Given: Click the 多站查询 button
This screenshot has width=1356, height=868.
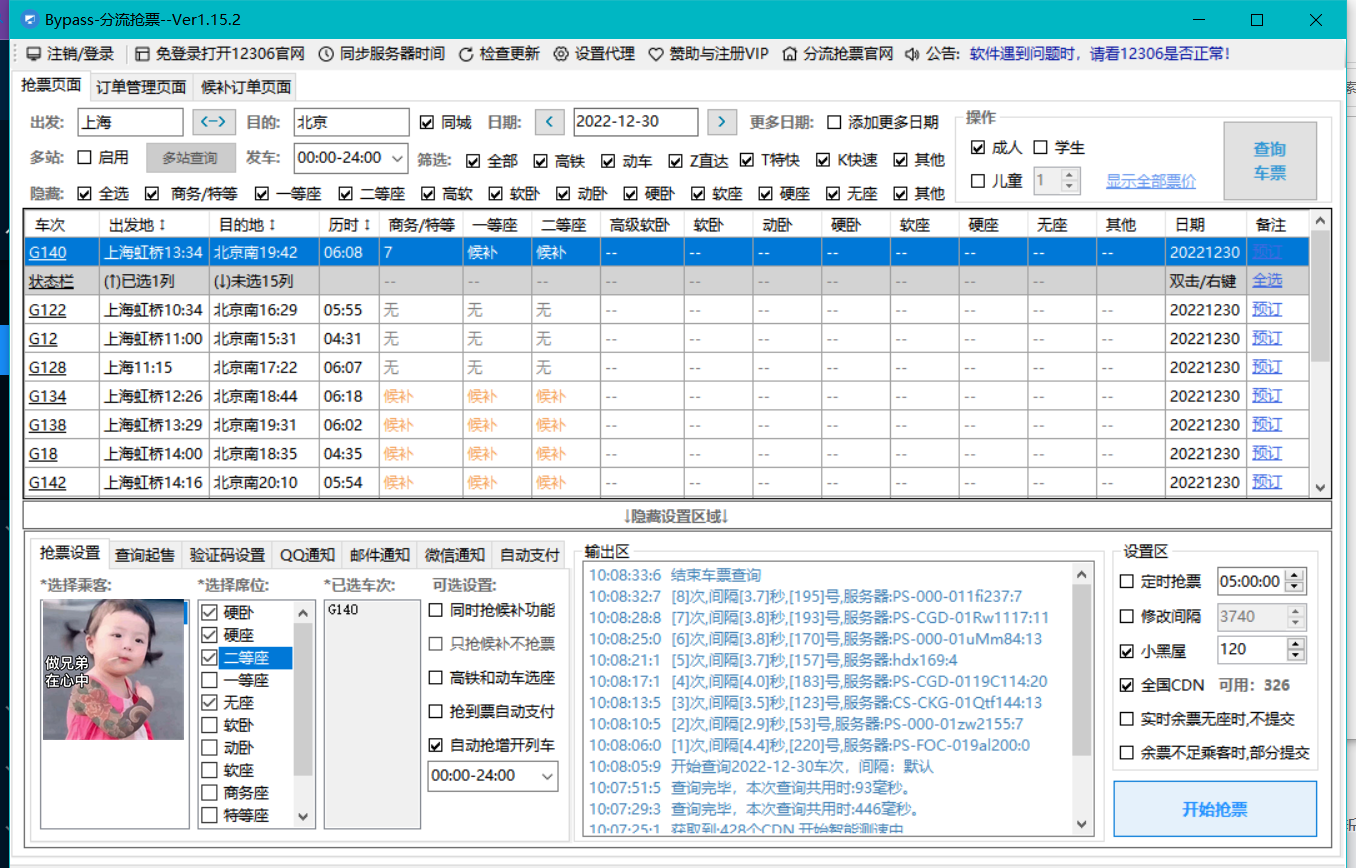Looking at the screenshot, I should [191, 157].
